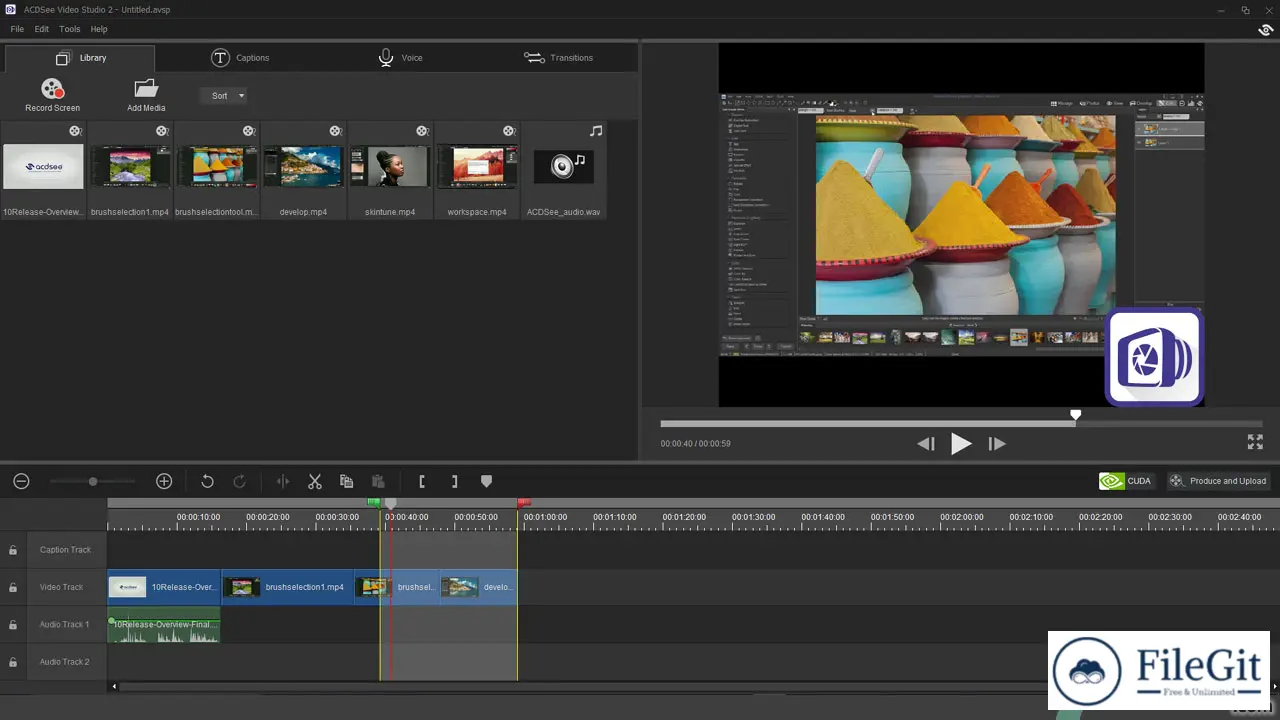This screenshot has height=720, width=1280.
Task: Click the Add Media folder icon
Action: (x=146, y=89)
